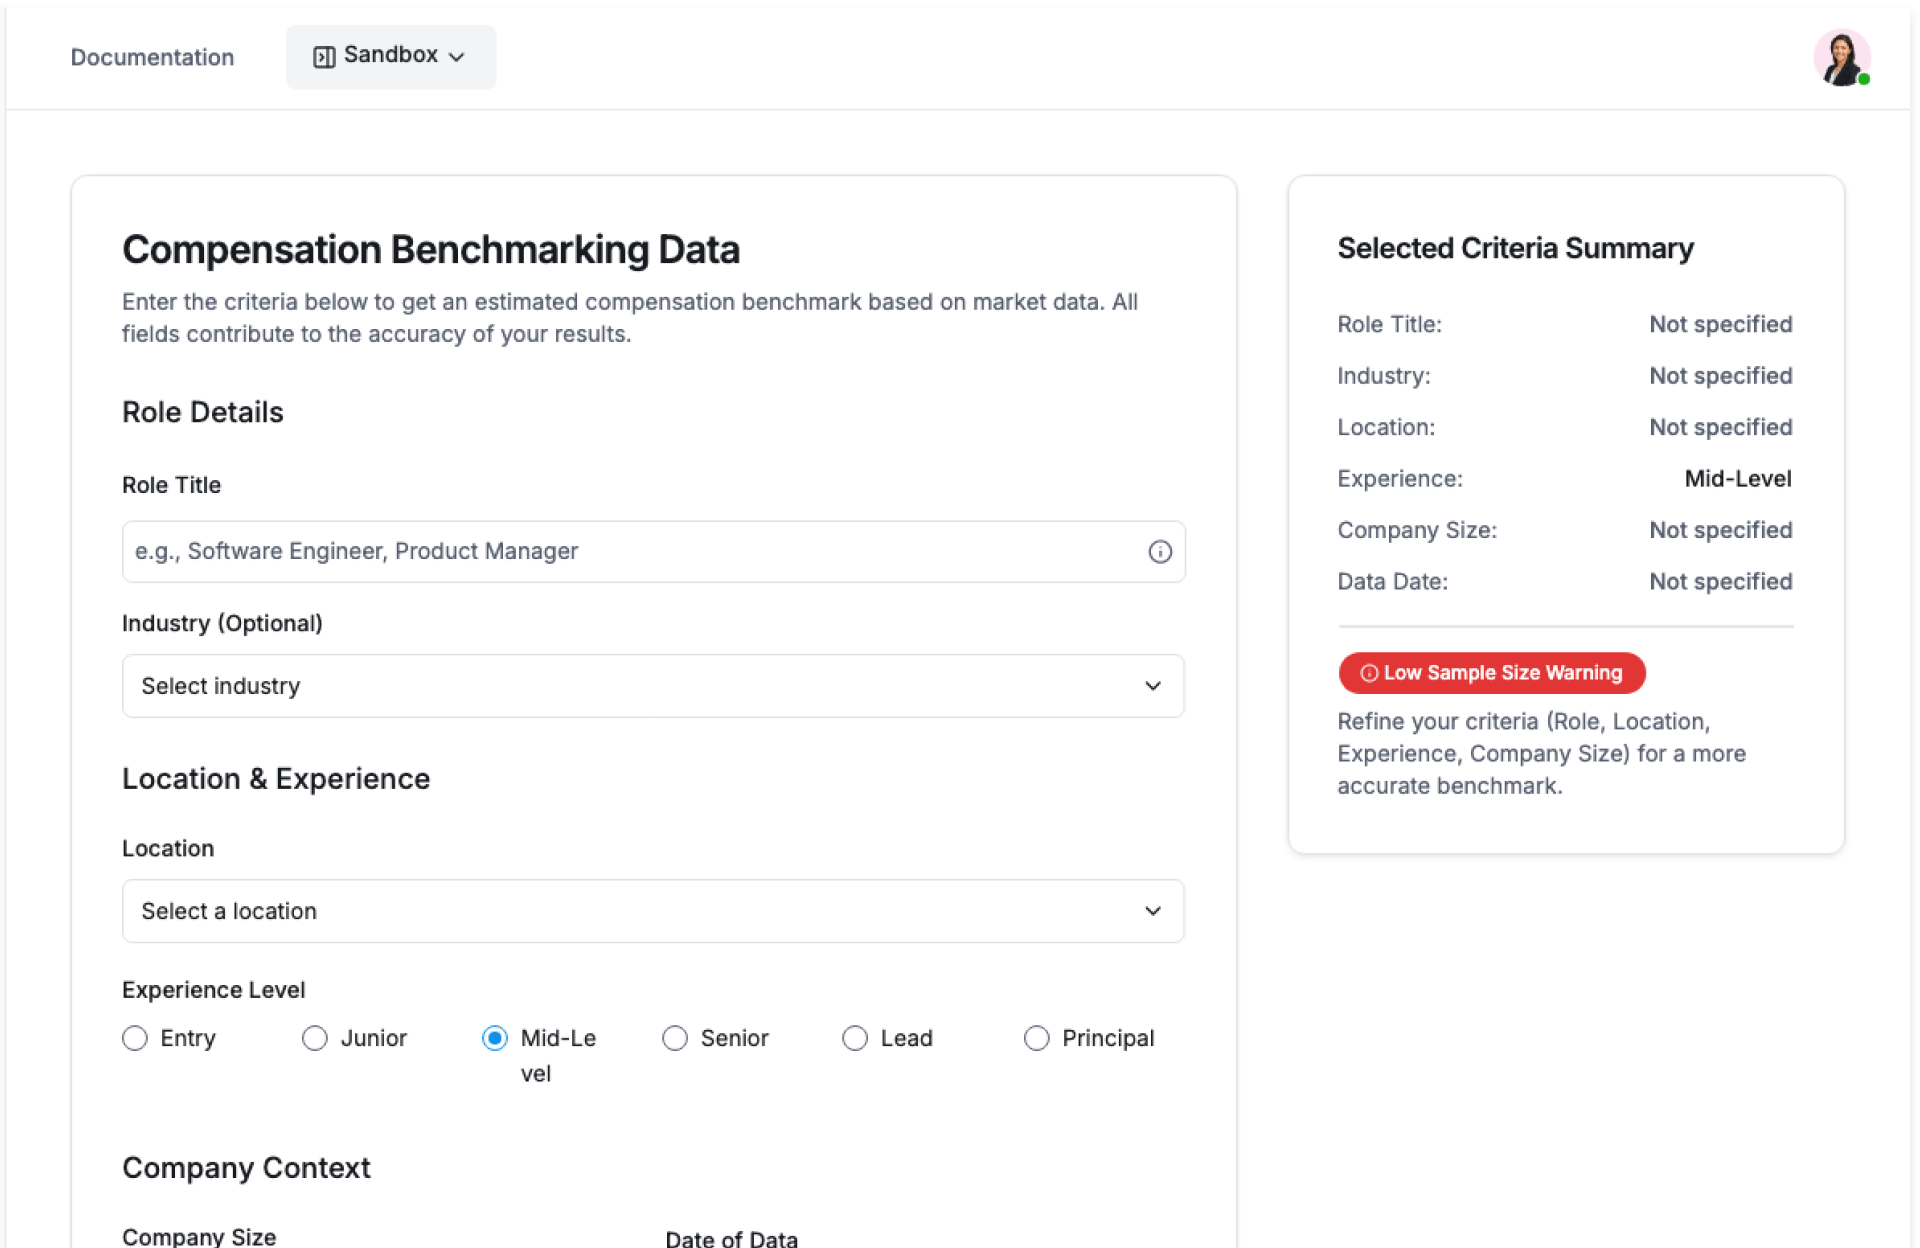Click the green online status dot
The image size is (1920, 1248).
[x=1864, y=79]
